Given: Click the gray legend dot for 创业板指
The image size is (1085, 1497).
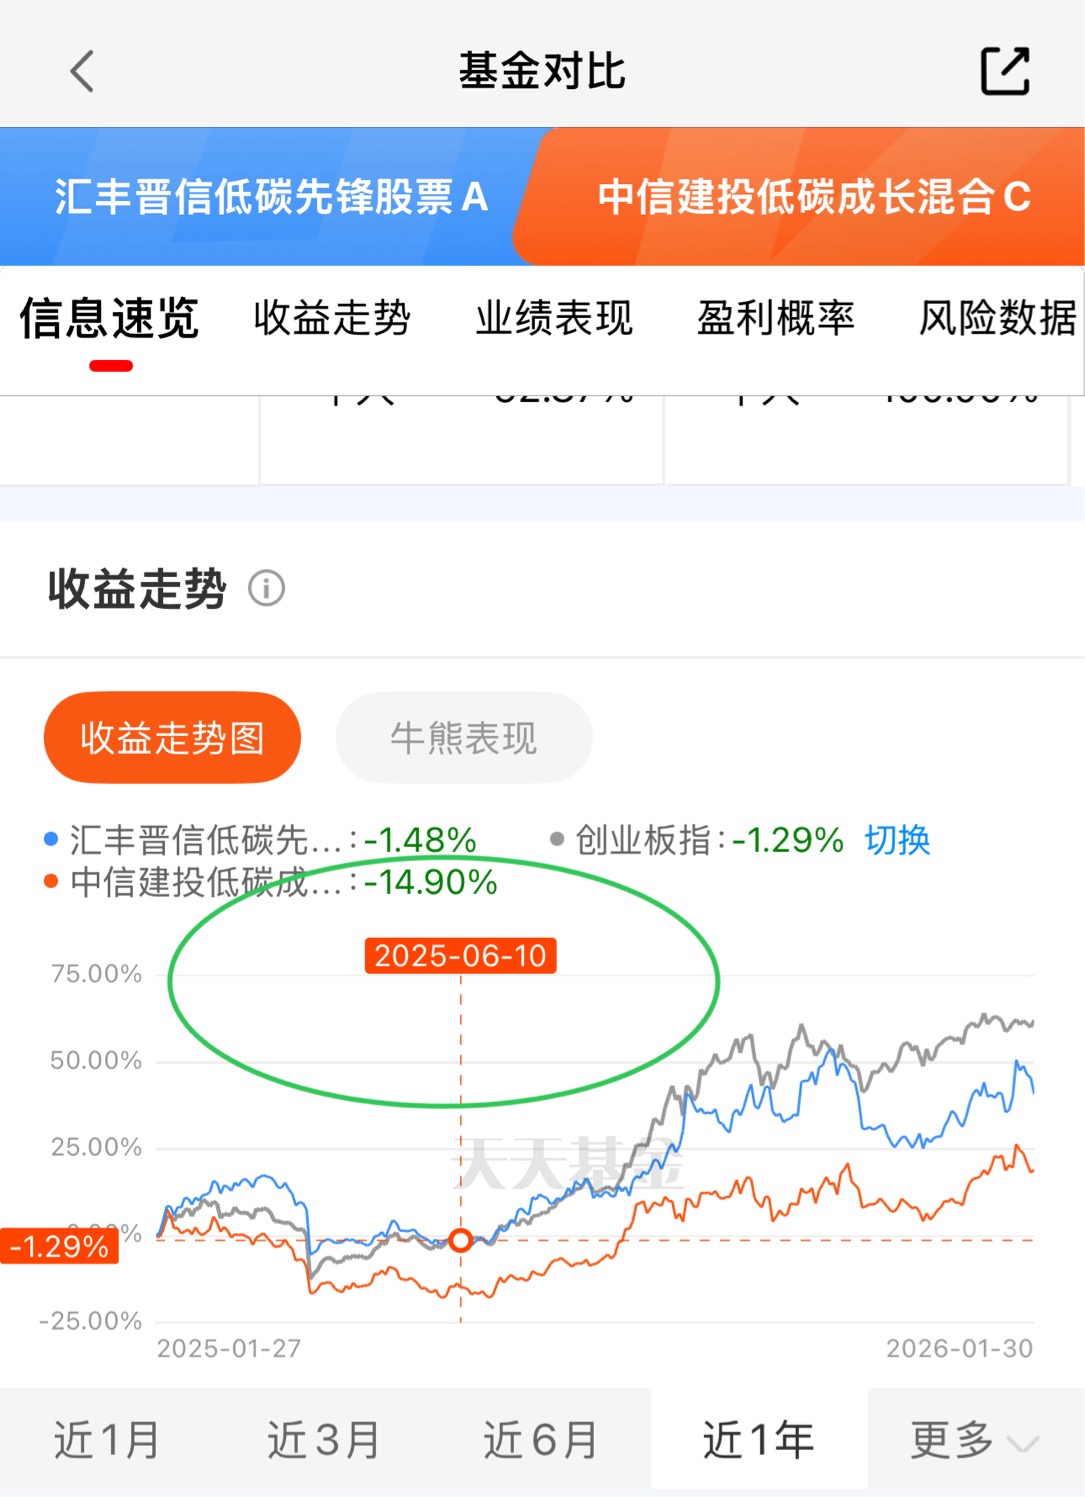Looking at the screenshot, I should [557, 839].
